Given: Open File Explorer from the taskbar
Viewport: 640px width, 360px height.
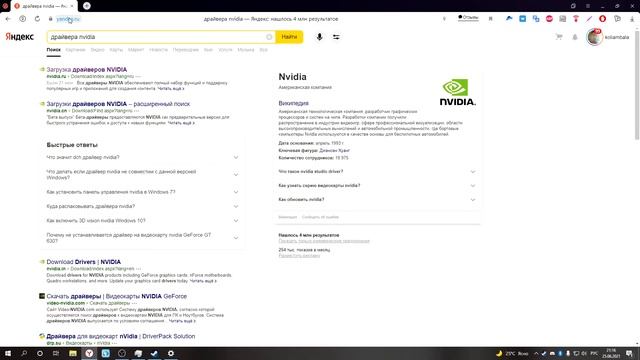Looking at the screenshot, I should (73, 353).
